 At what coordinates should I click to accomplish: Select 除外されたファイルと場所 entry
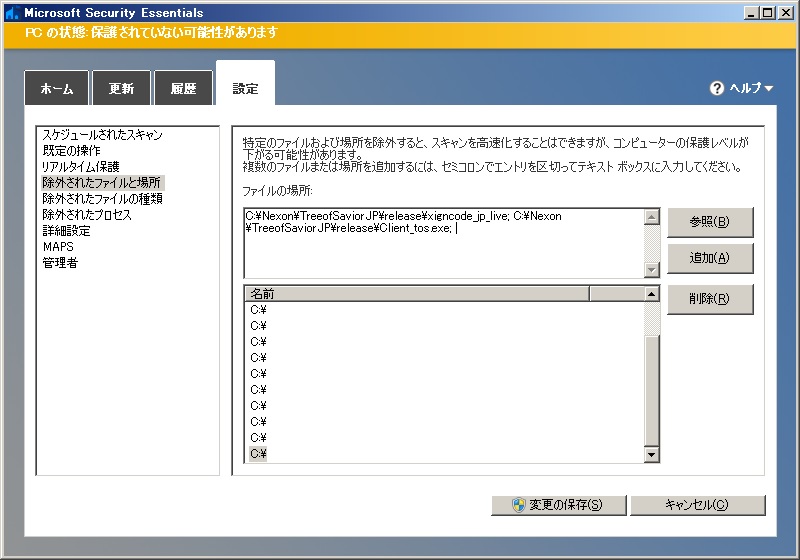(102, 183)
